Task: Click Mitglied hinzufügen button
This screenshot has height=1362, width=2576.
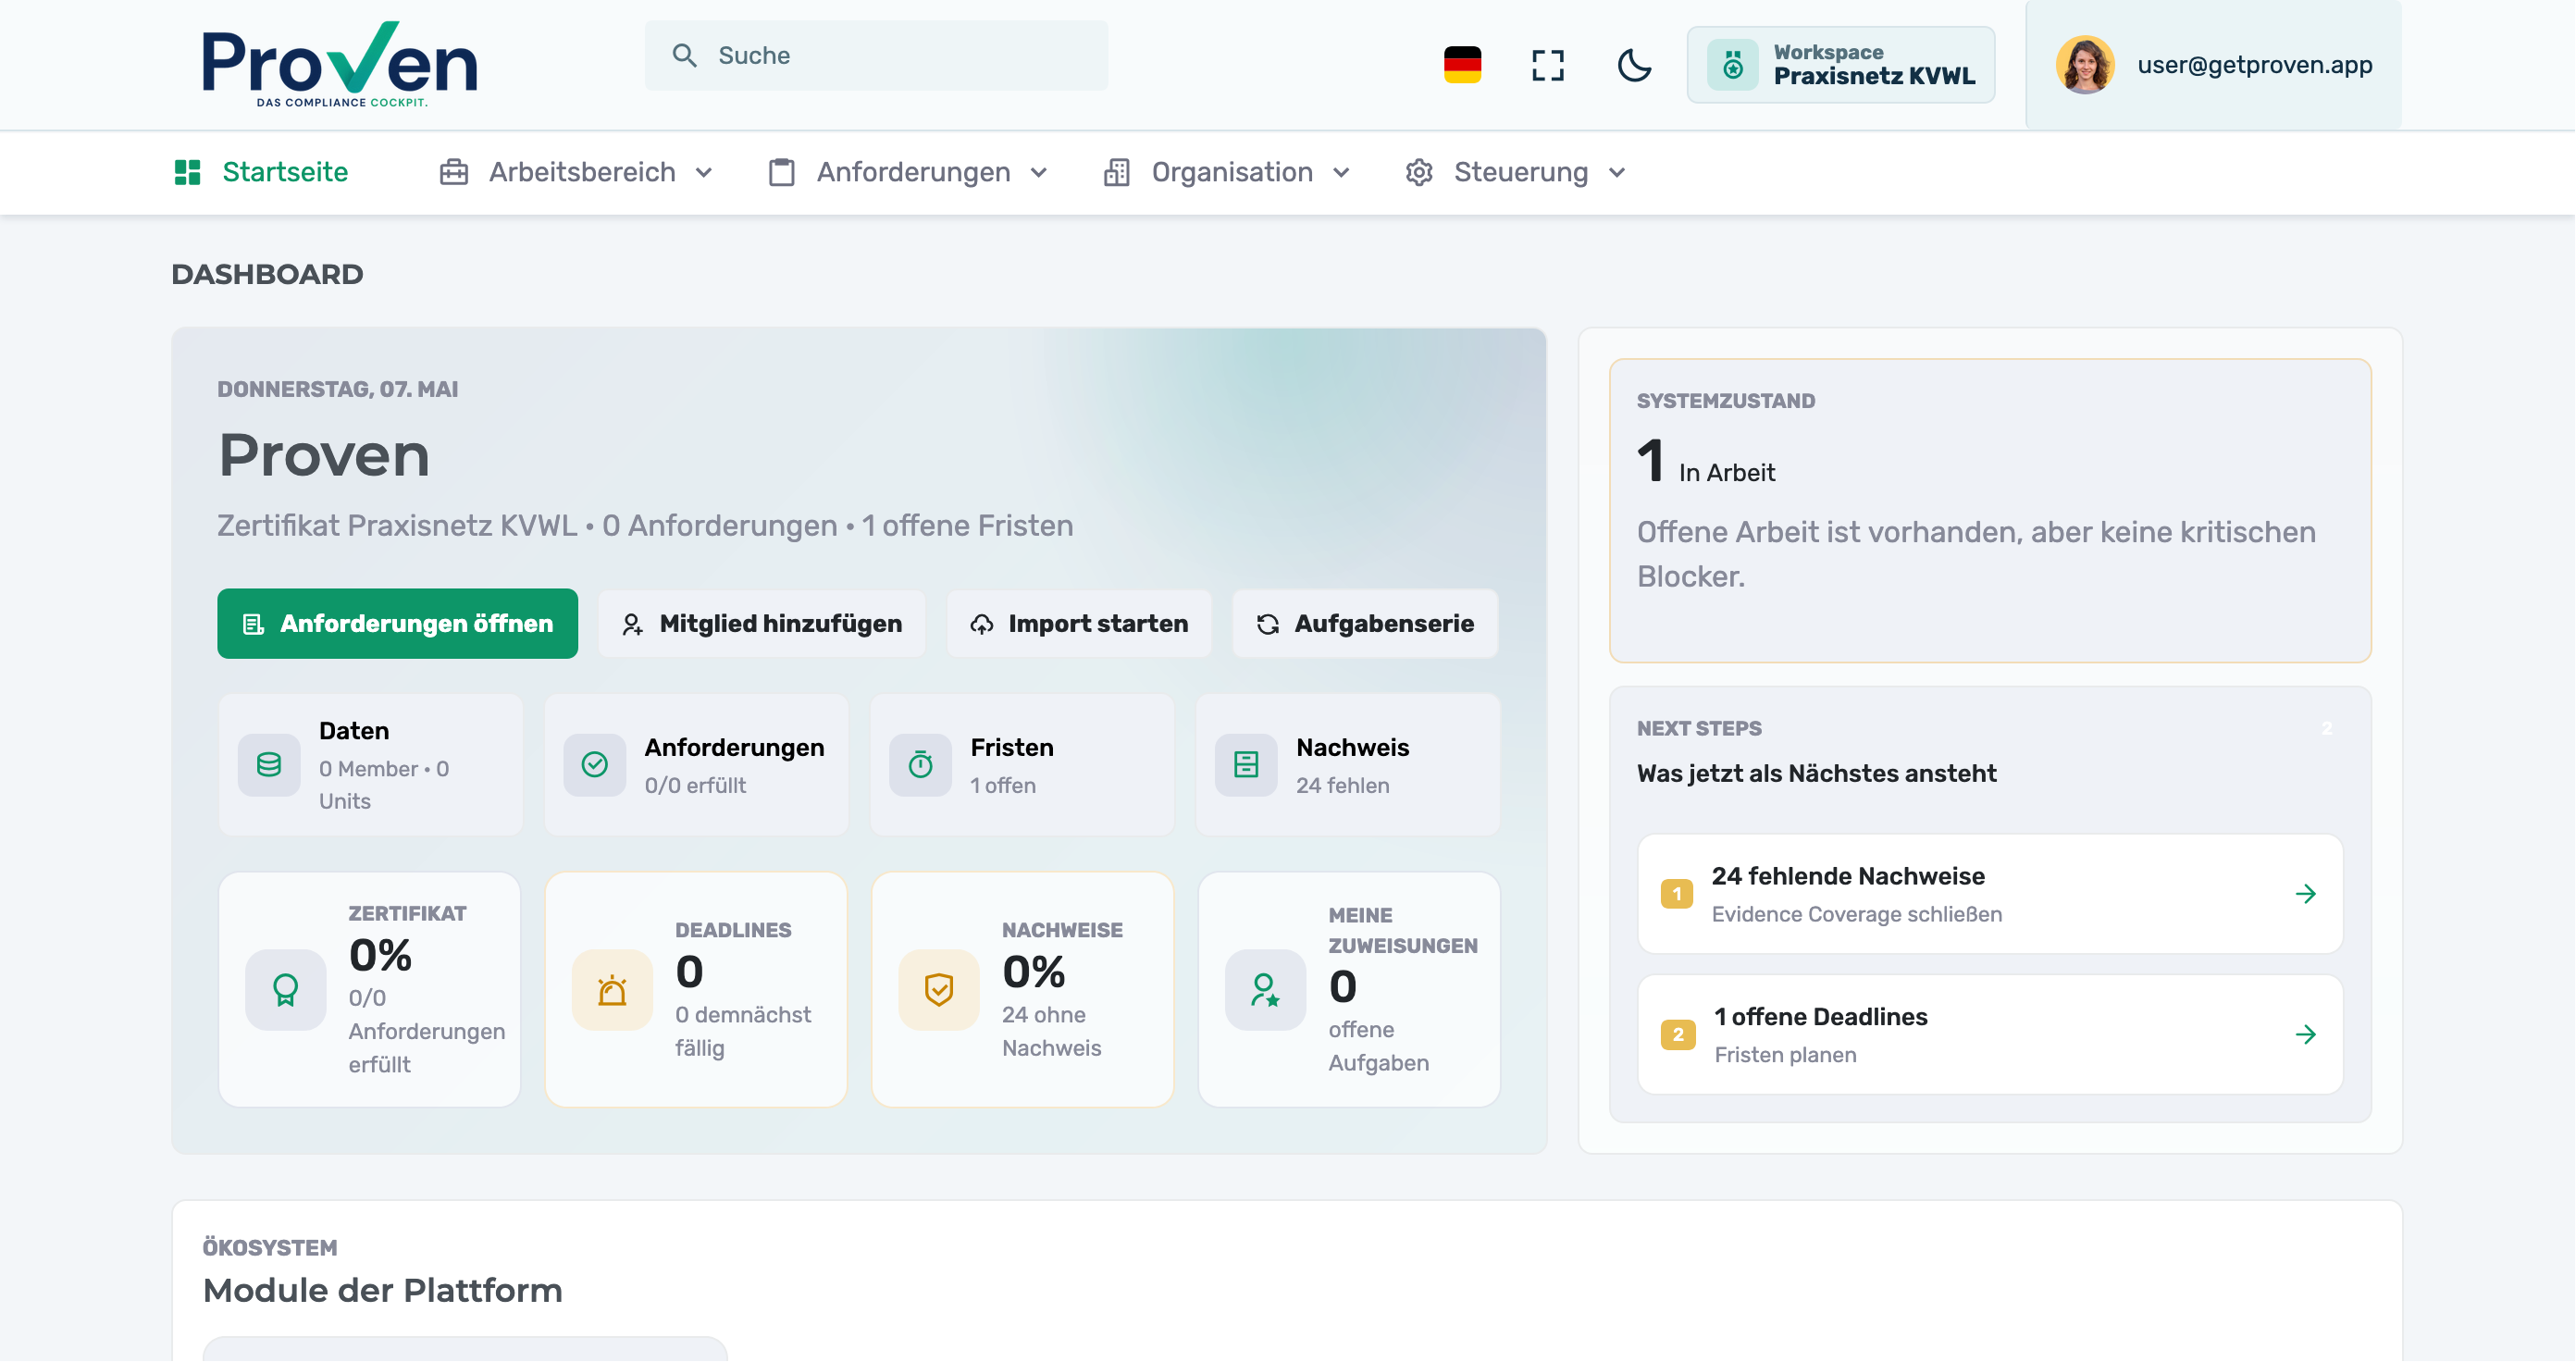Action: pyautogui.click(x=762, y=624)
